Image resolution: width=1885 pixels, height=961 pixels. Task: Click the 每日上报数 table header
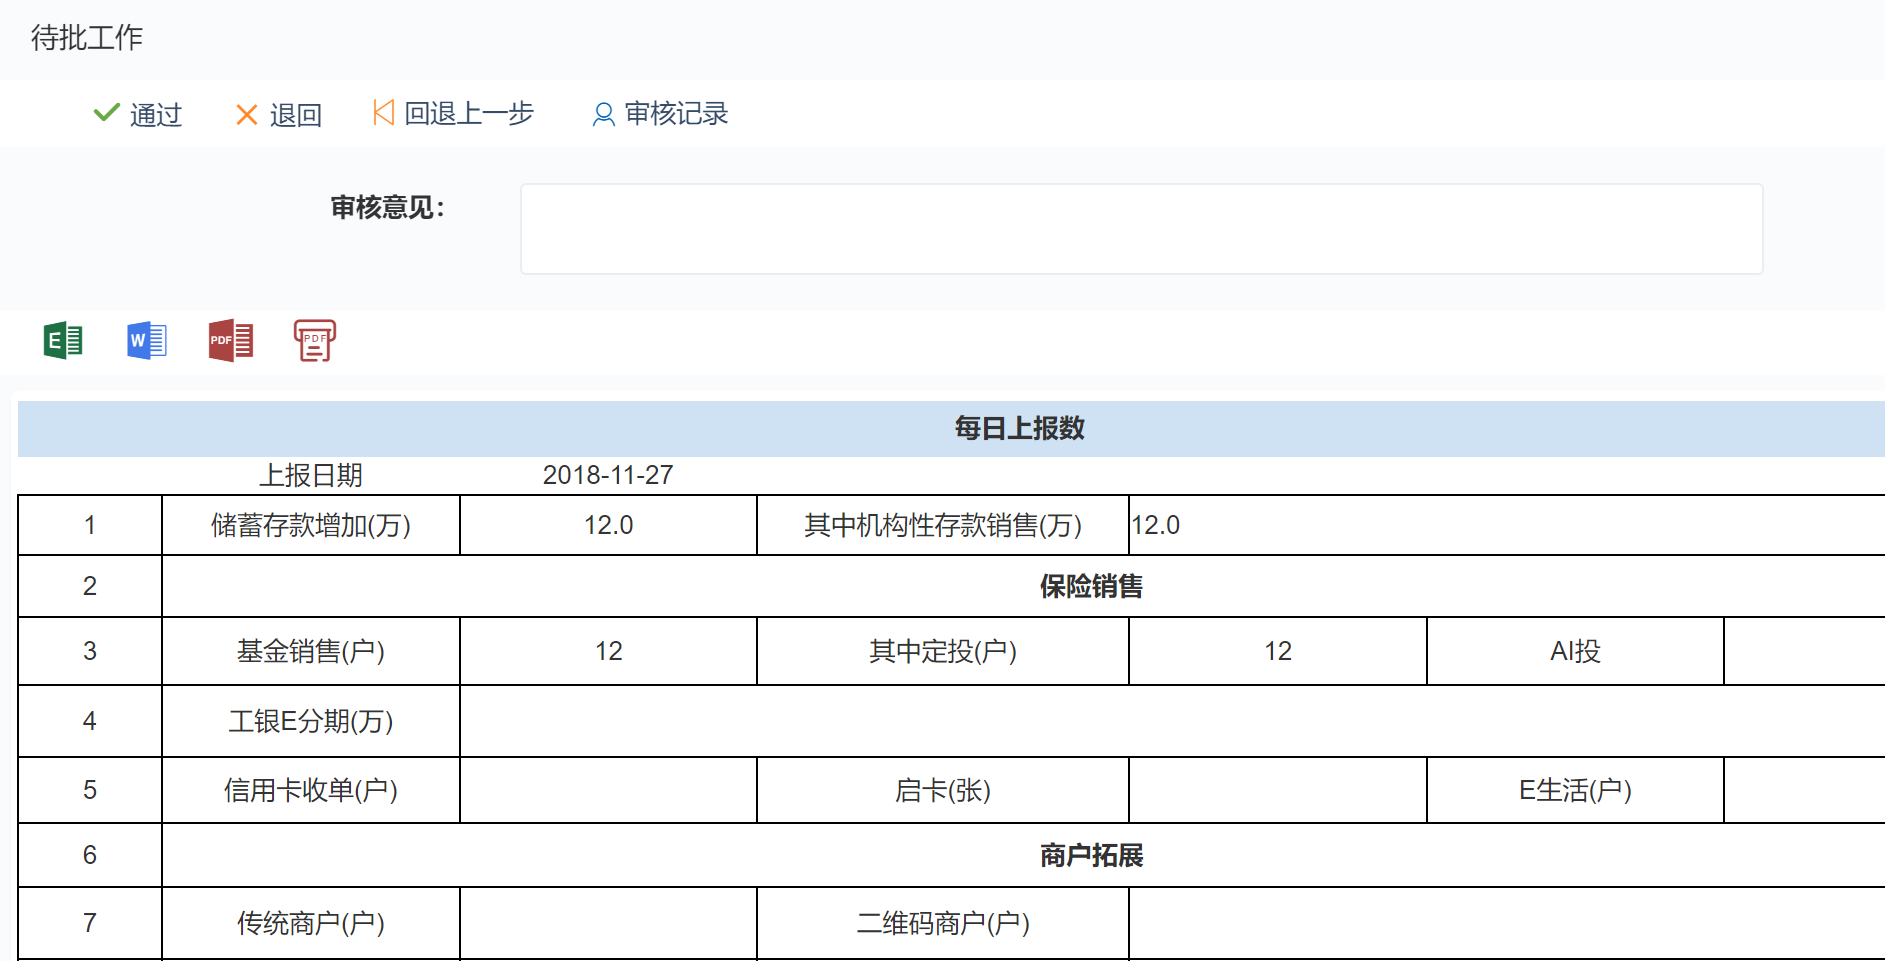click(1019, 428)
